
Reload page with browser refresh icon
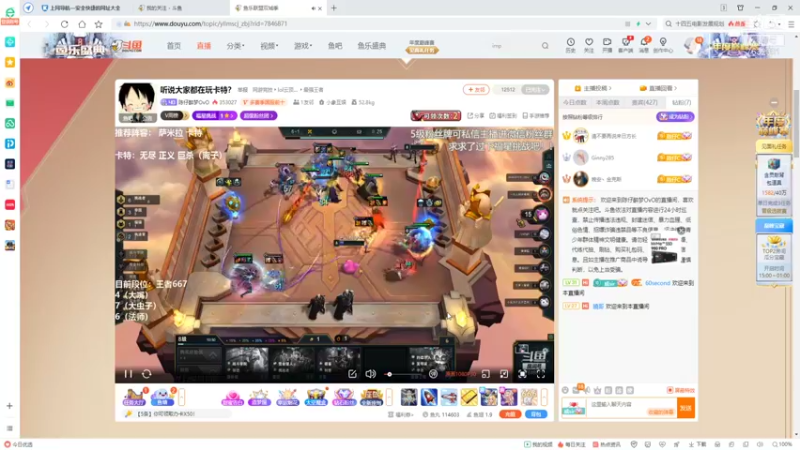point(64,24)
